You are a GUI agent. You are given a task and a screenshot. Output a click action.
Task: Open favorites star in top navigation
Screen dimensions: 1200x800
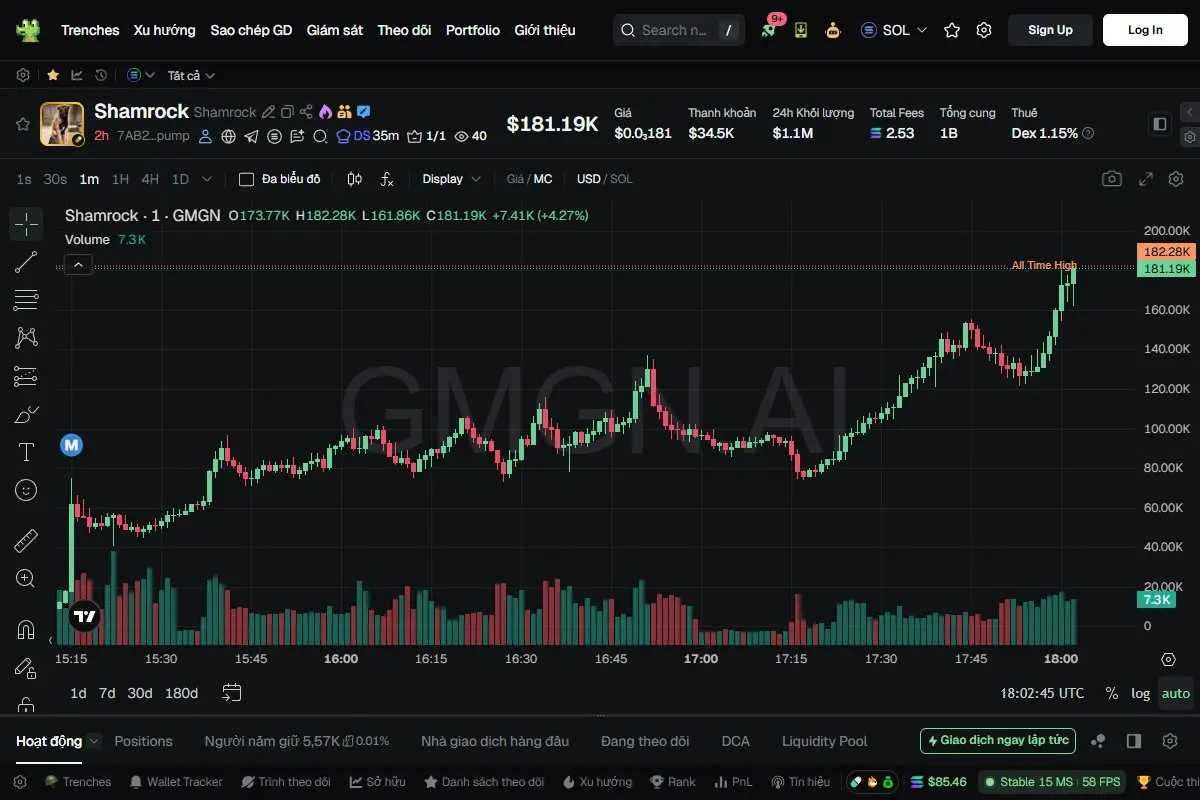(x=952, y=30)
